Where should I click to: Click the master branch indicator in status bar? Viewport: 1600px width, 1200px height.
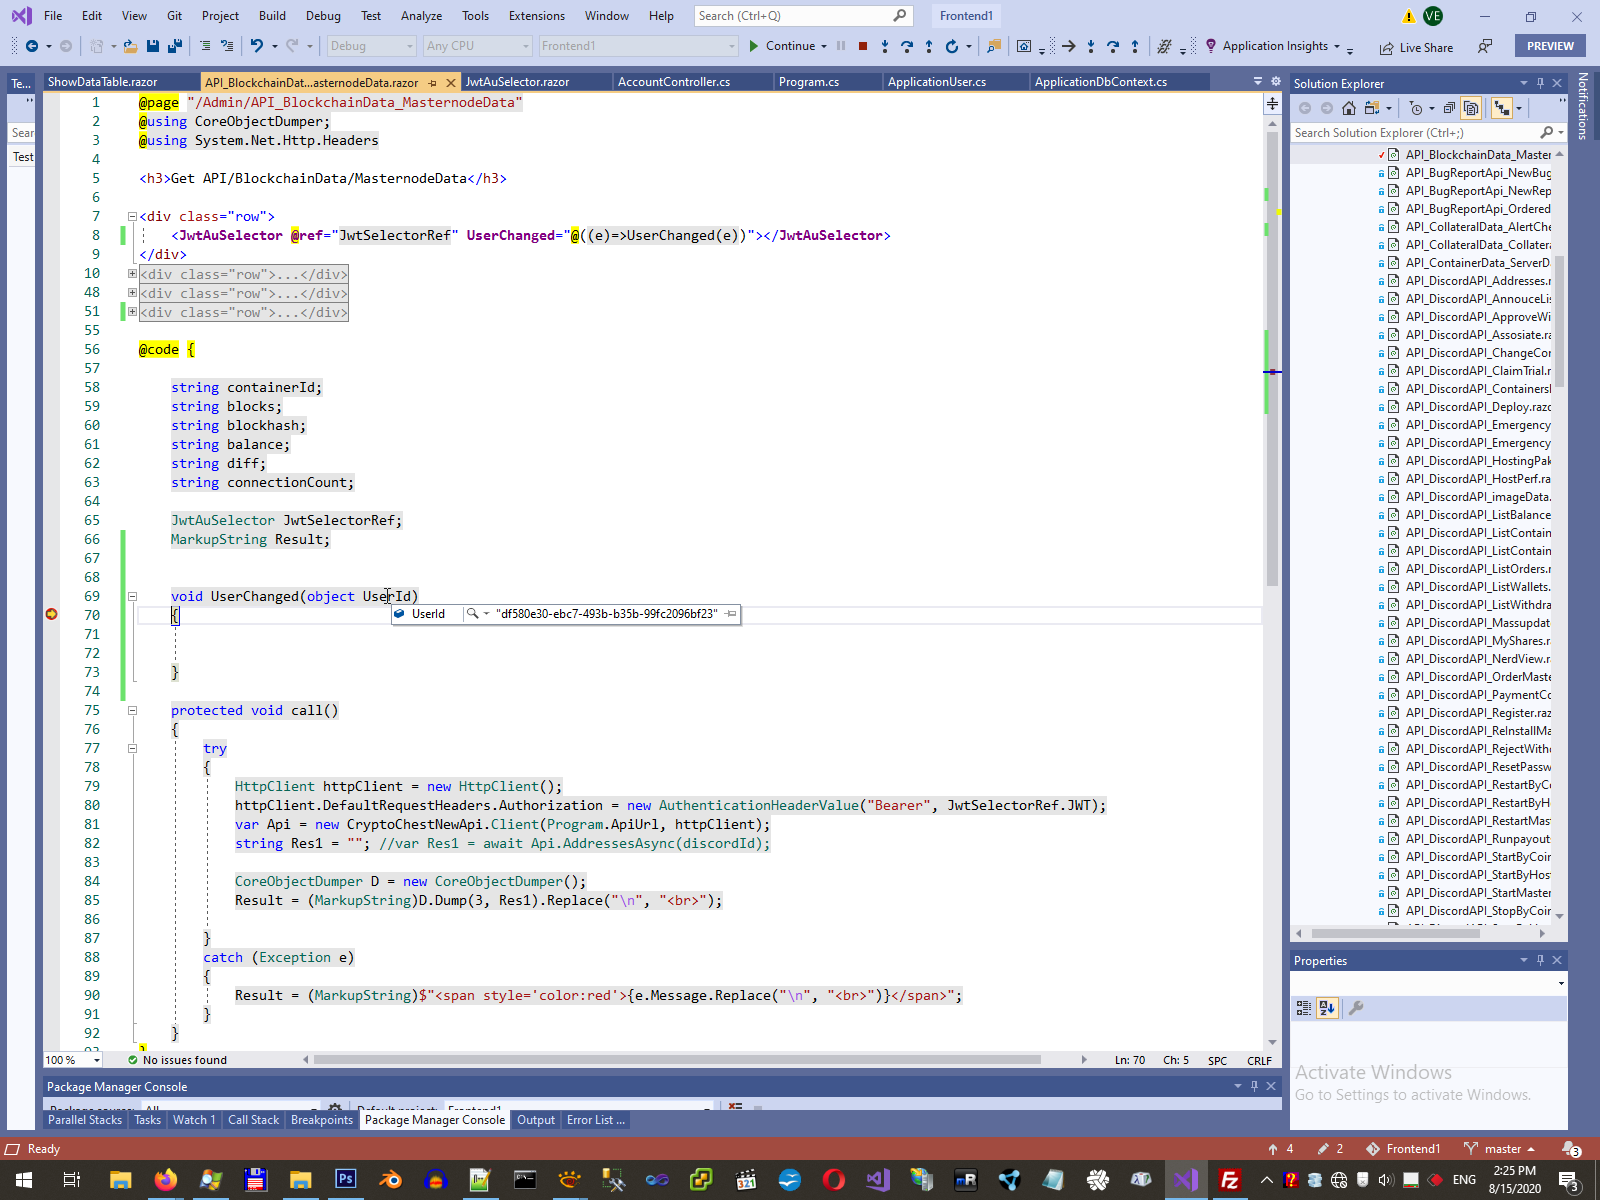[x=1498, y=1149]
